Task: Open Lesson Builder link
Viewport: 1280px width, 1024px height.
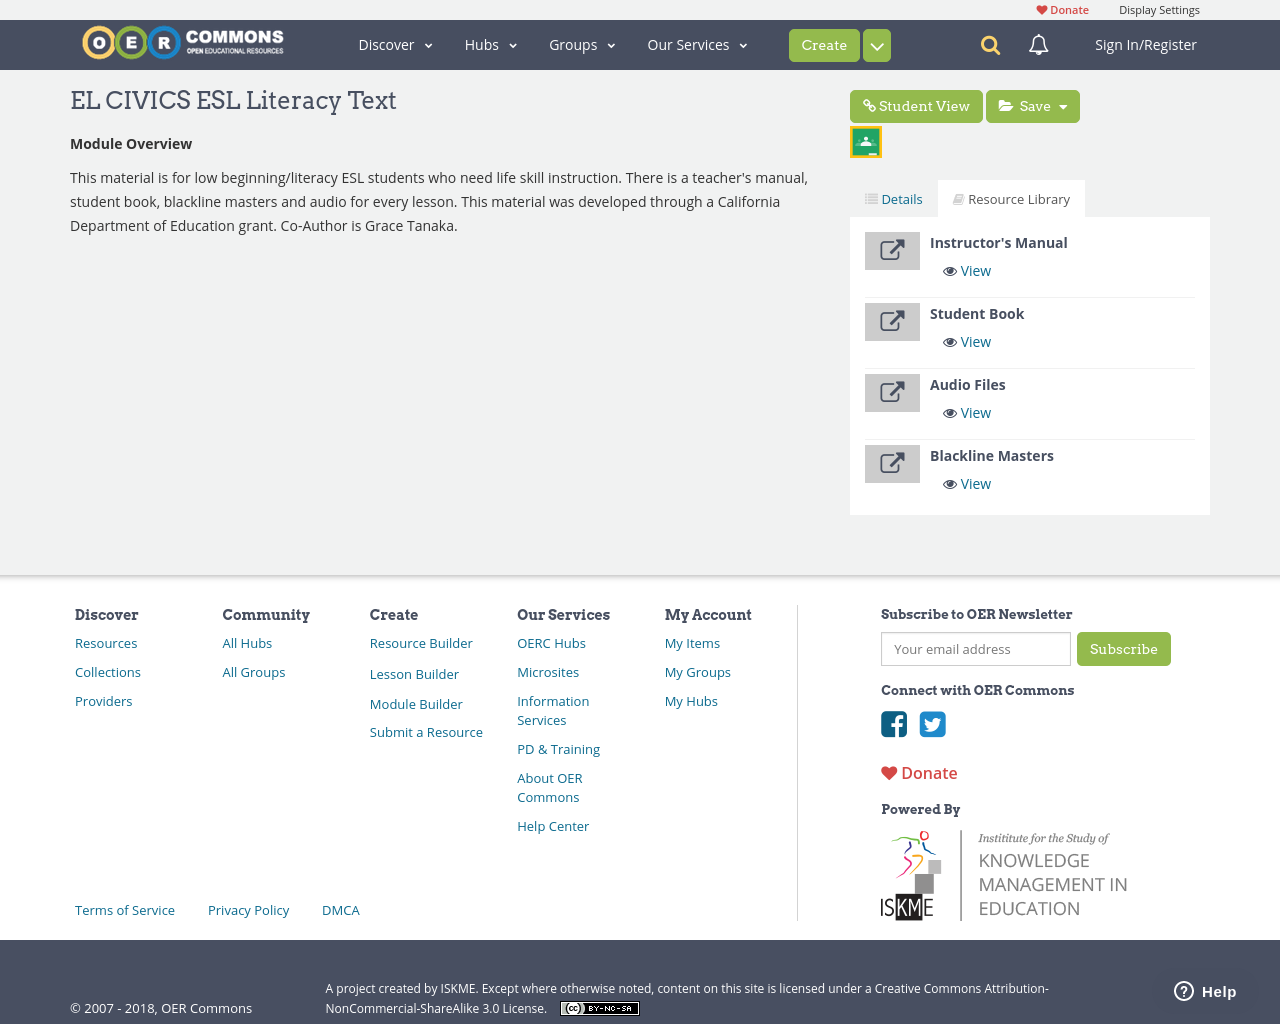Action: [x=414, y=674]
